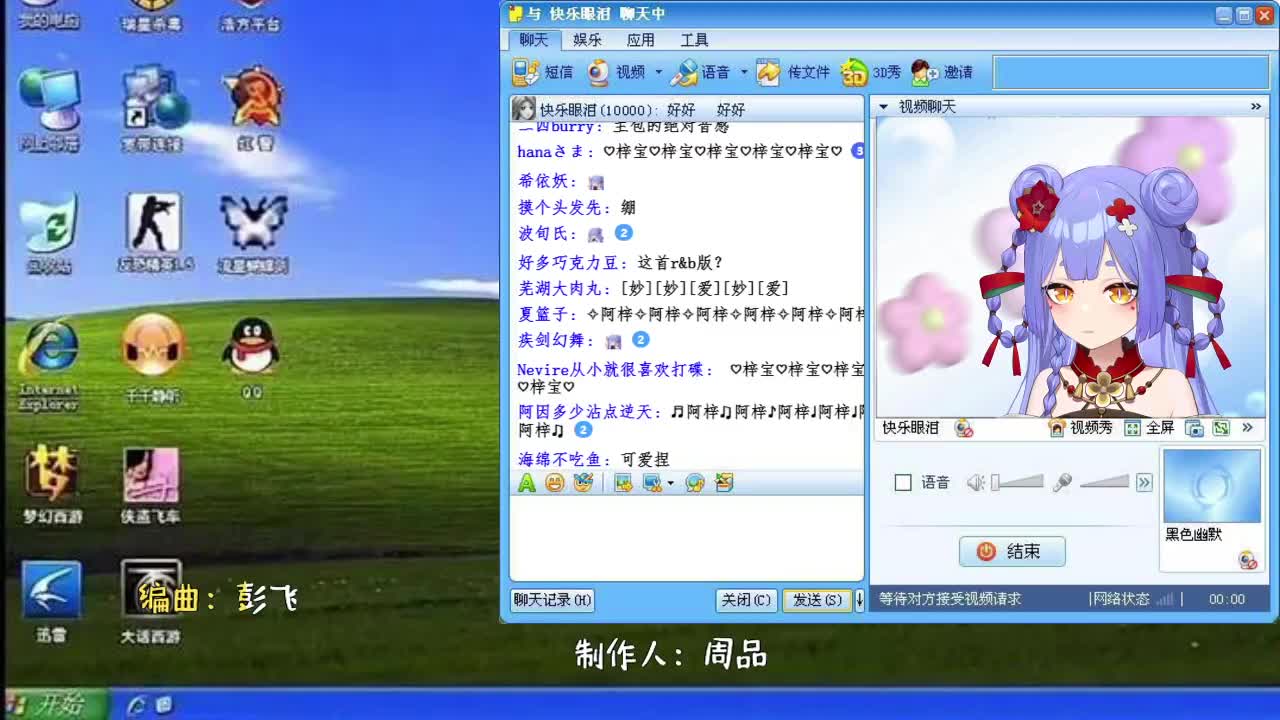The height and width of the screenshot is (720, 1280).
Task: Open font settings letter A icon
Action: point(526,483)
